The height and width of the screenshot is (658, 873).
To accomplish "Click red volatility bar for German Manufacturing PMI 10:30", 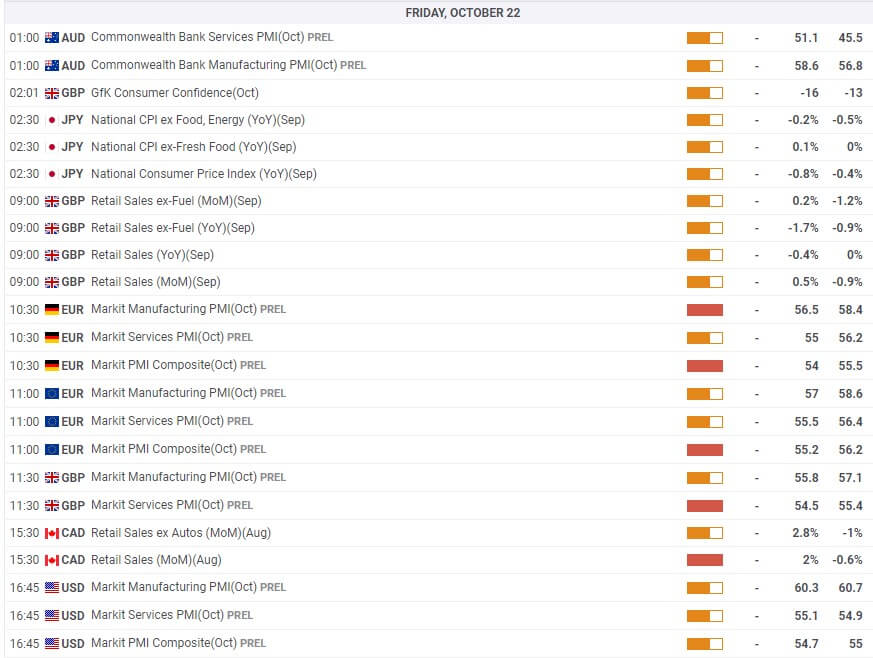I will [x=705, y=310].
